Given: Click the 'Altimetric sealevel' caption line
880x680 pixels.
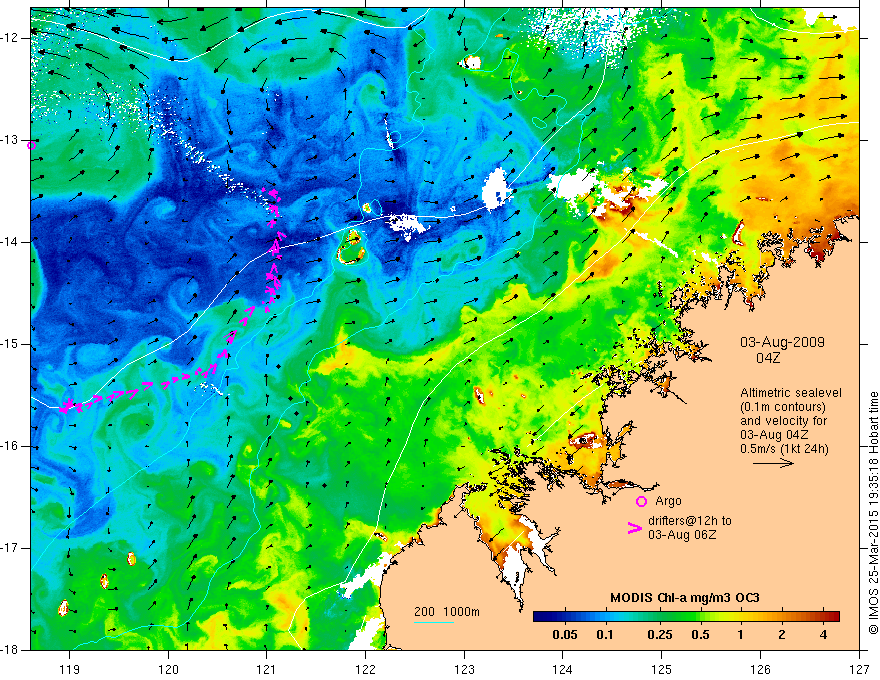Looking at the screenshot, I should click(791, 393).
